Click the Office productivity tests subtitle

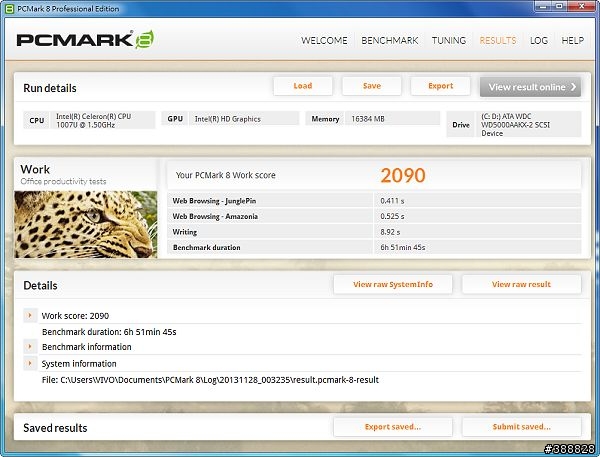(x=64, y=181)
